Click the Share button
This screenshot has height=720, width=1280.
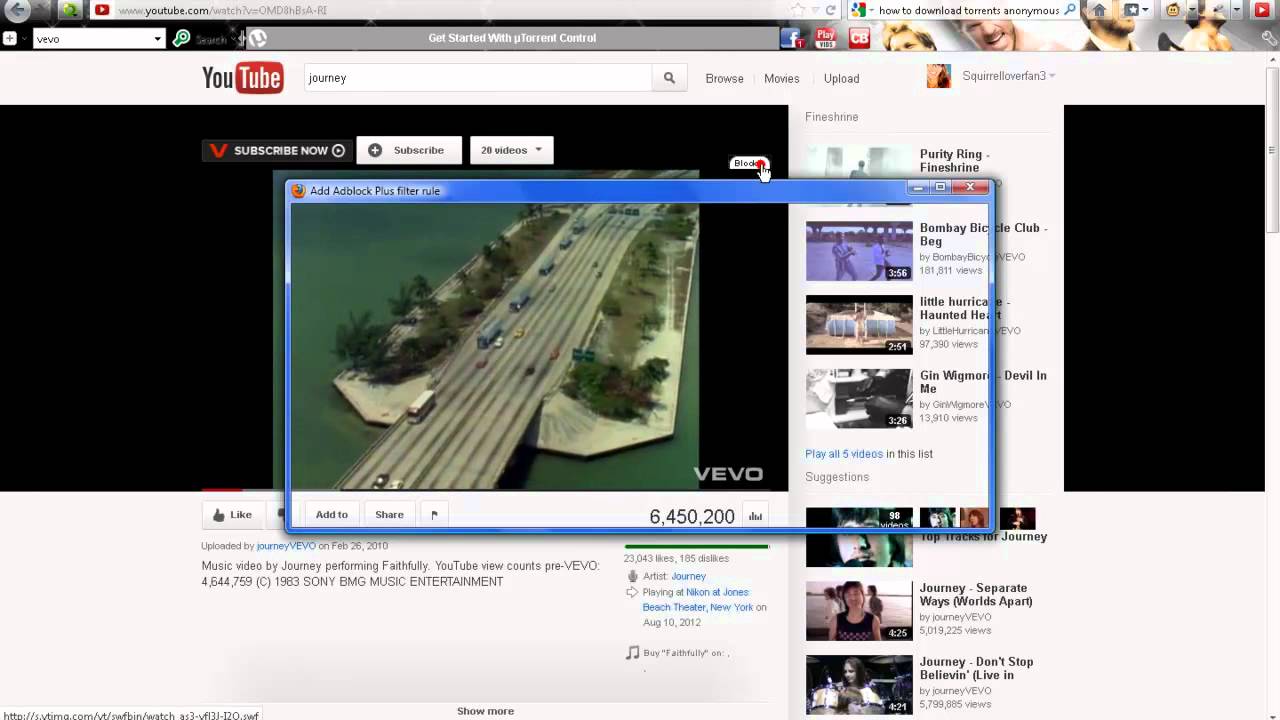(389, 515)
